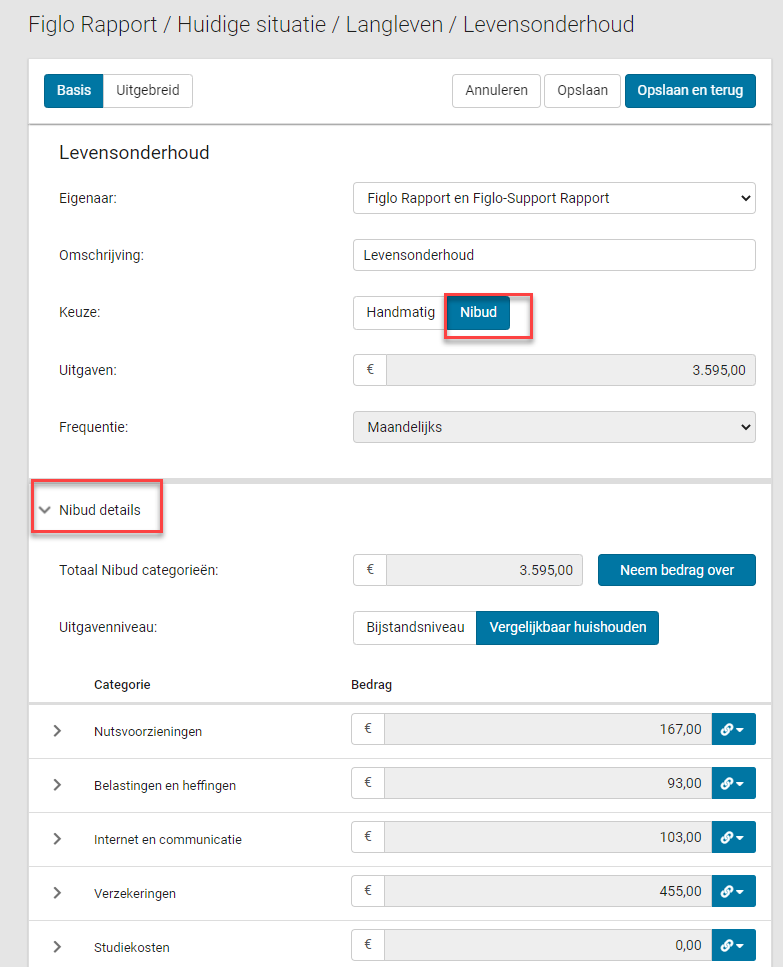Click link icon for Belastingen en heffingen
The height and width of the screenshot is (967, 783).
[x=733, y=784]
